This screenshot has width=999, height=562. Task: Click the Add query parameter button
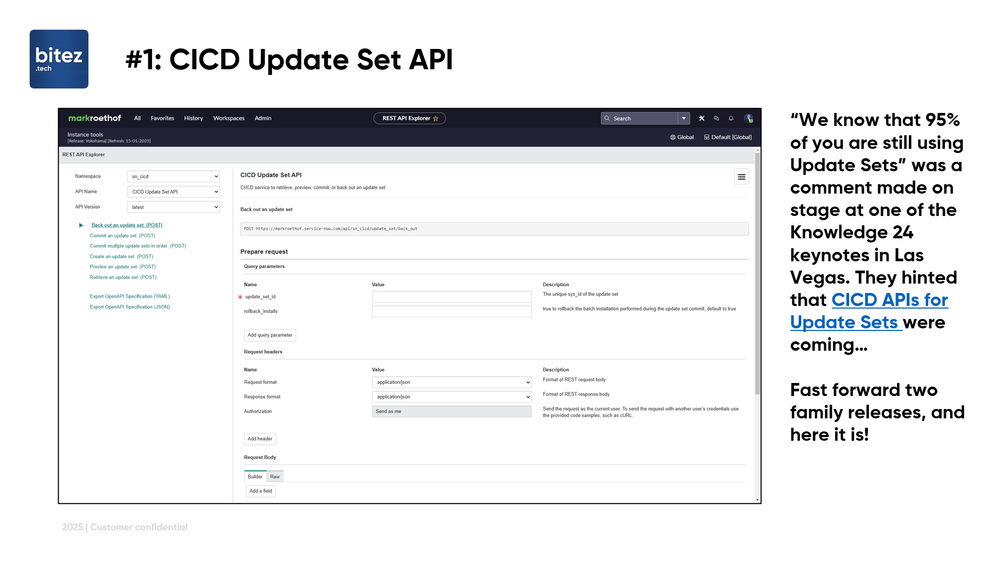pyautogui.click(x=270, y=335)
